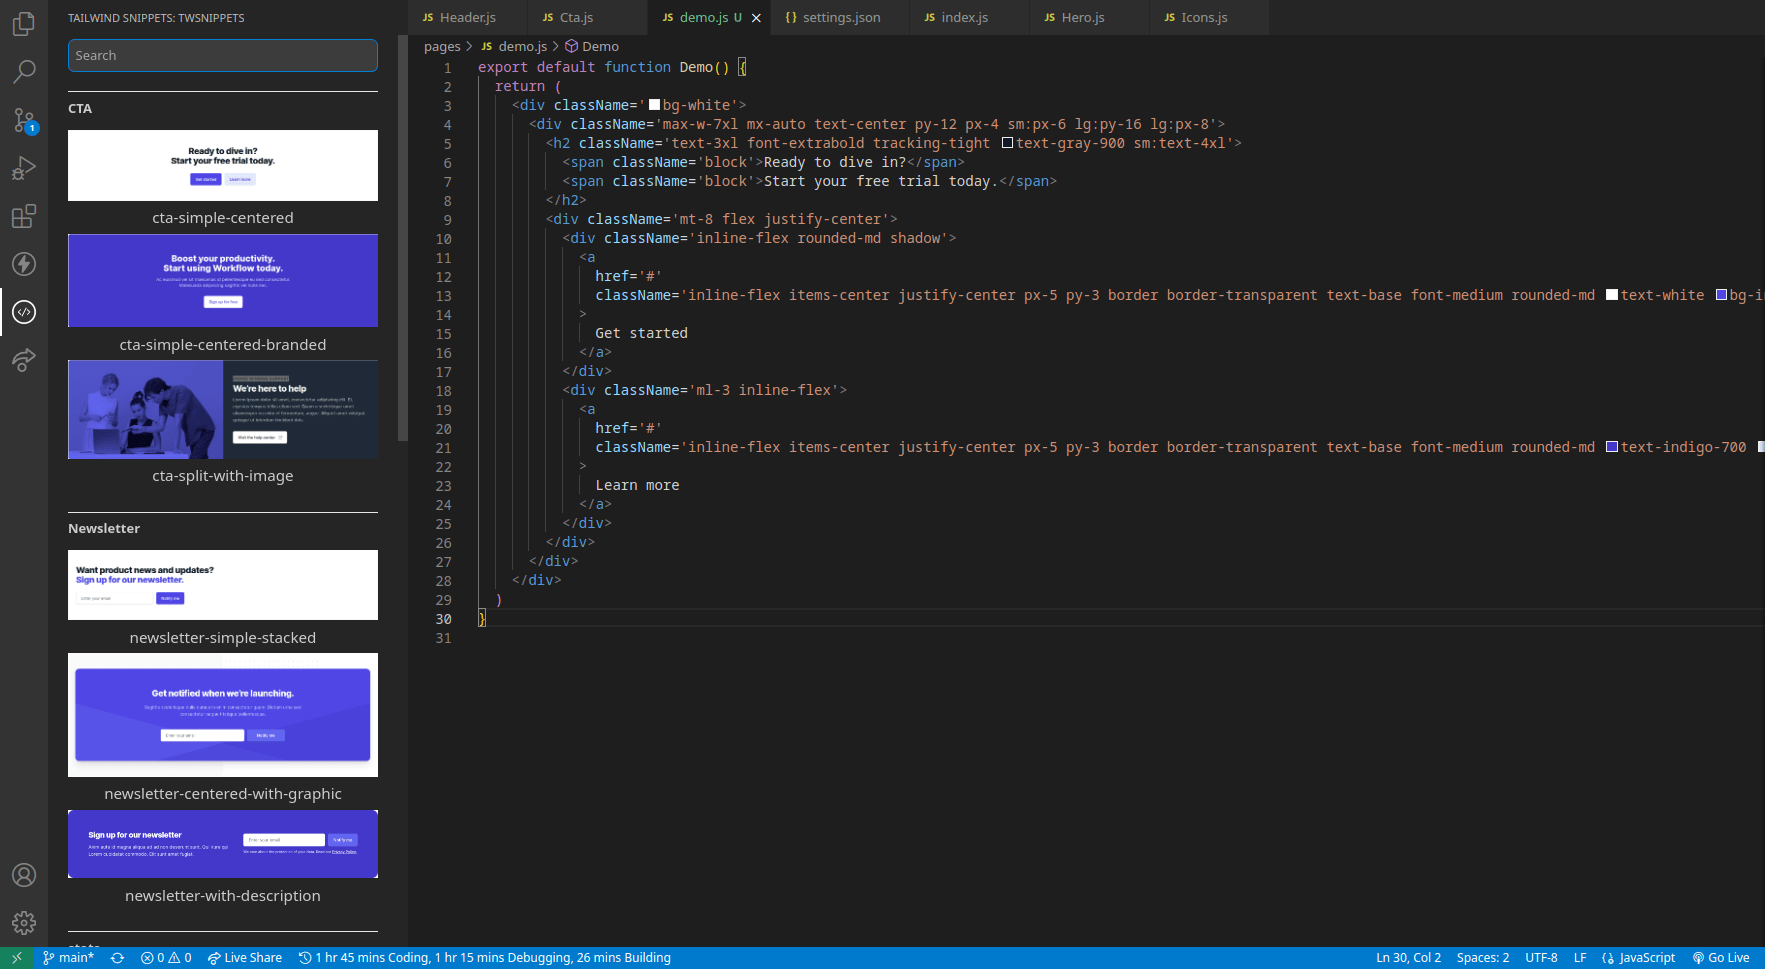This screenshot has height=969, width=1765.
Task: Change end of line sequence LF
Action: tap(1580, 958)
